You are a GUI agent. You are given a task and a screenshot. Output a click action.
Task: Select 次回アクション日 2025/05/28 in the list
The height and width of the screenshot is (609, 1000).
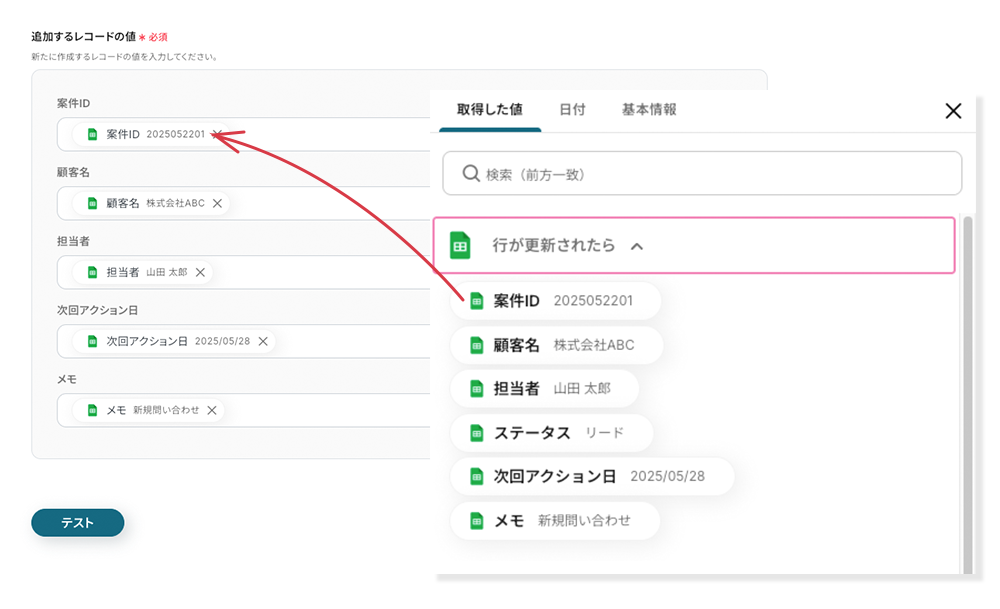592,477
